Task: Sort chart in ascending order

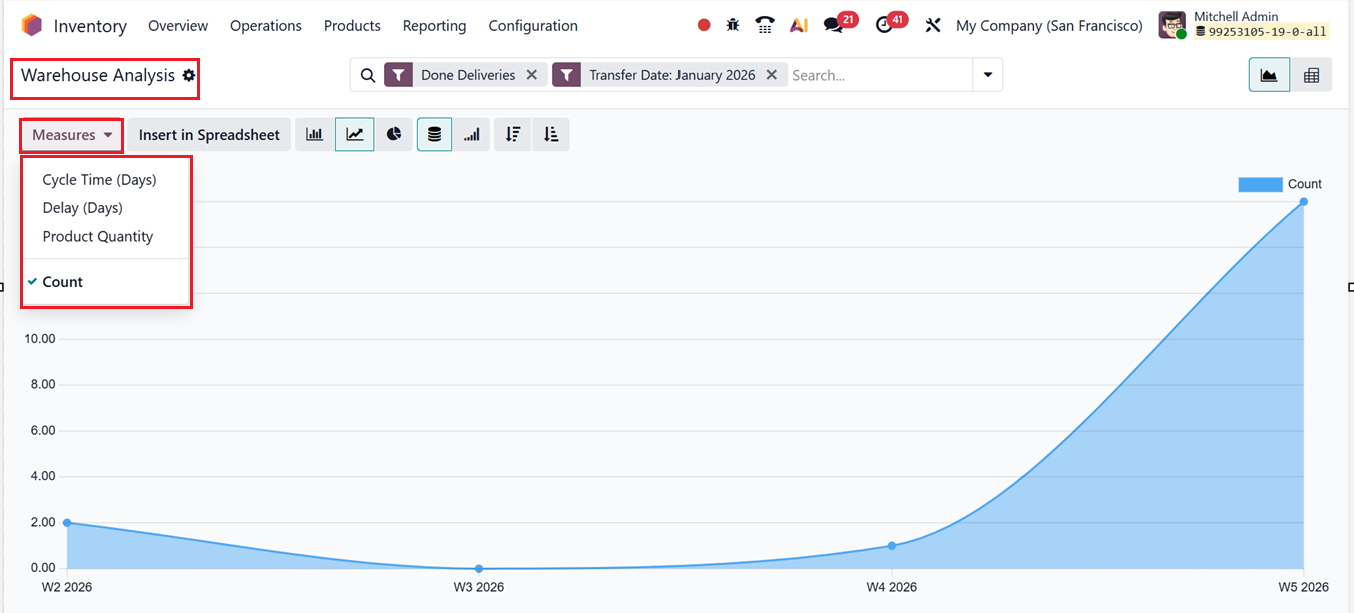Action: point(551,135)
